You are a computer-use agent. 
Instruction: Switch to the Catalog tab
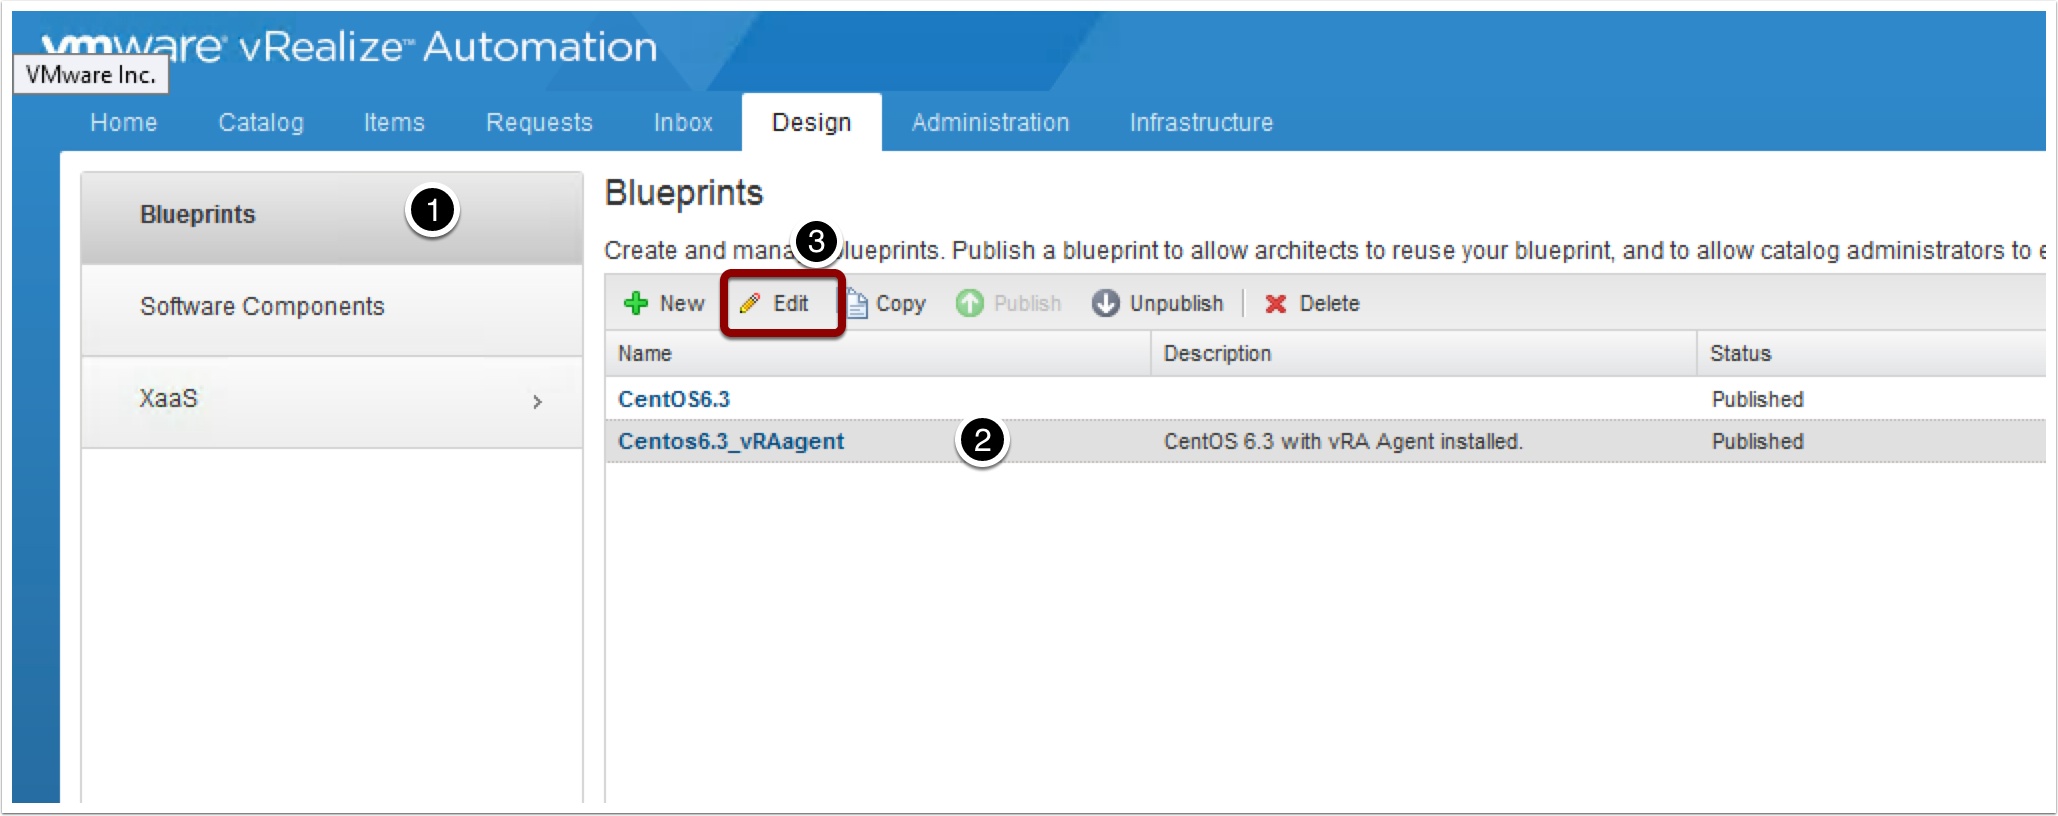[x=261, y=122]
